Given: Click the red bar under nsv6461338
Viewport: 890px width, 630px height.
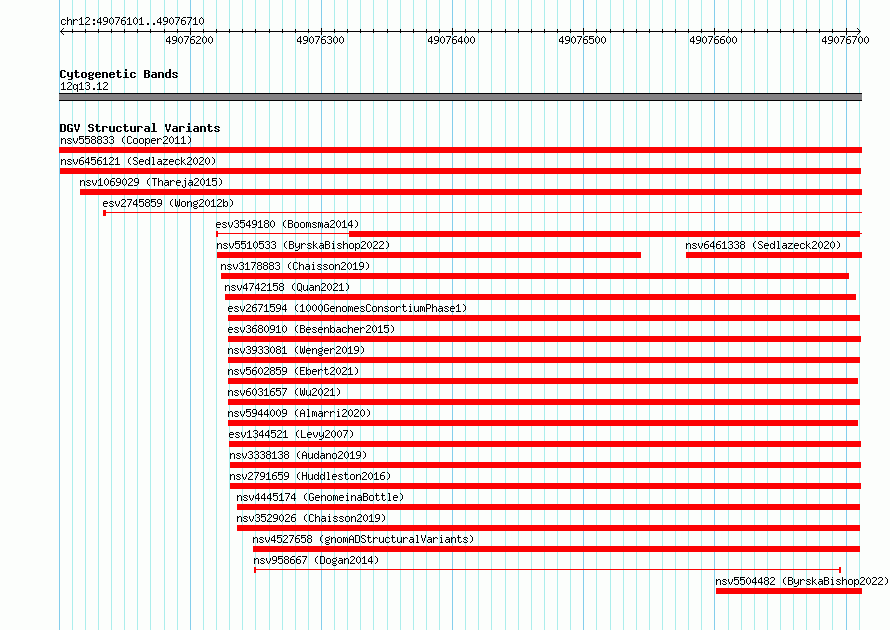Looking at the screenshot, I should click(x=774, y=255).
